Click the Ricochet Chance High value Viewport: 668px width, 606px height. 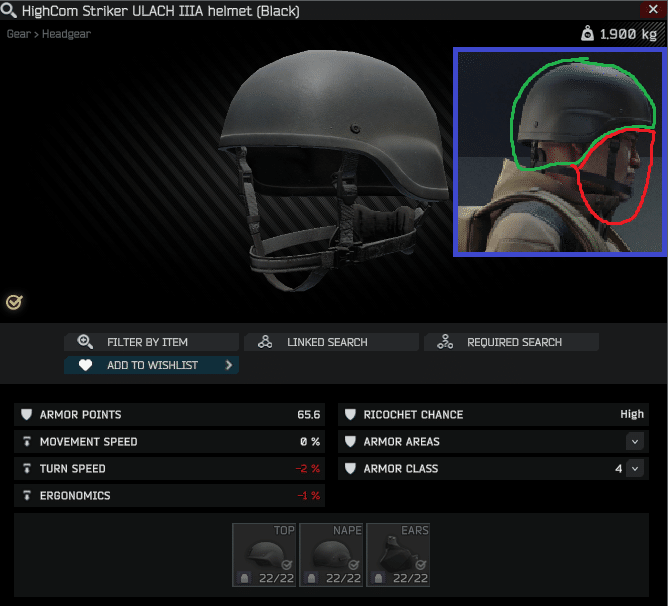632,414
